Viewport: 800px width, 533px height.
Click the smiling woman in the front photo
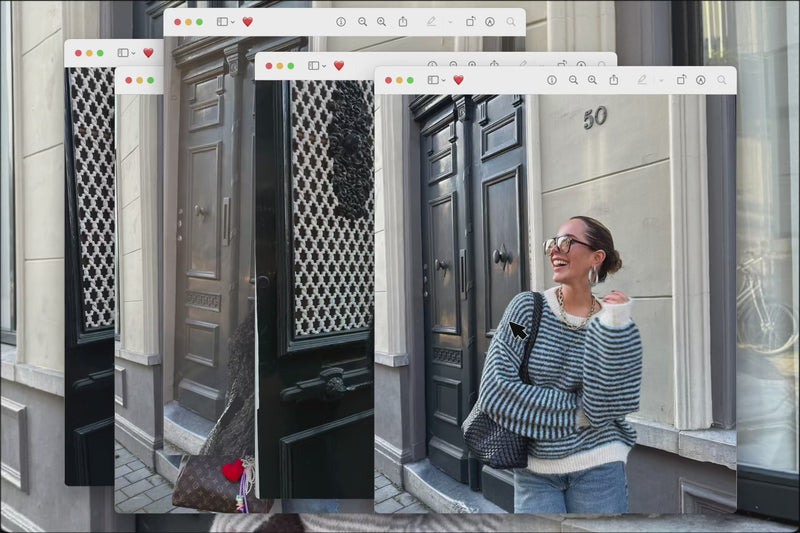click(570, 330)
